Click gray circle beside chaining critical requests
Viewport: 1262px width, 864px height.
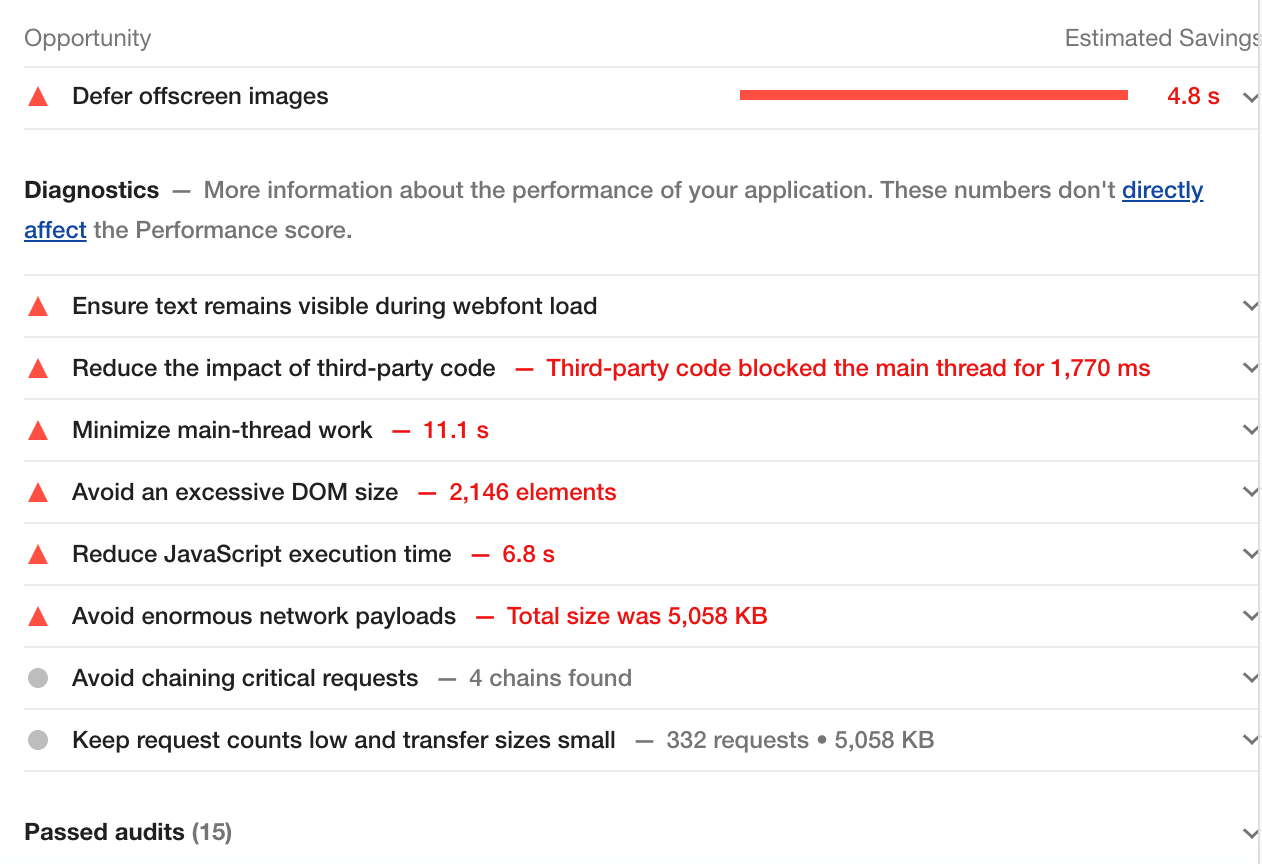click(38, 679)
